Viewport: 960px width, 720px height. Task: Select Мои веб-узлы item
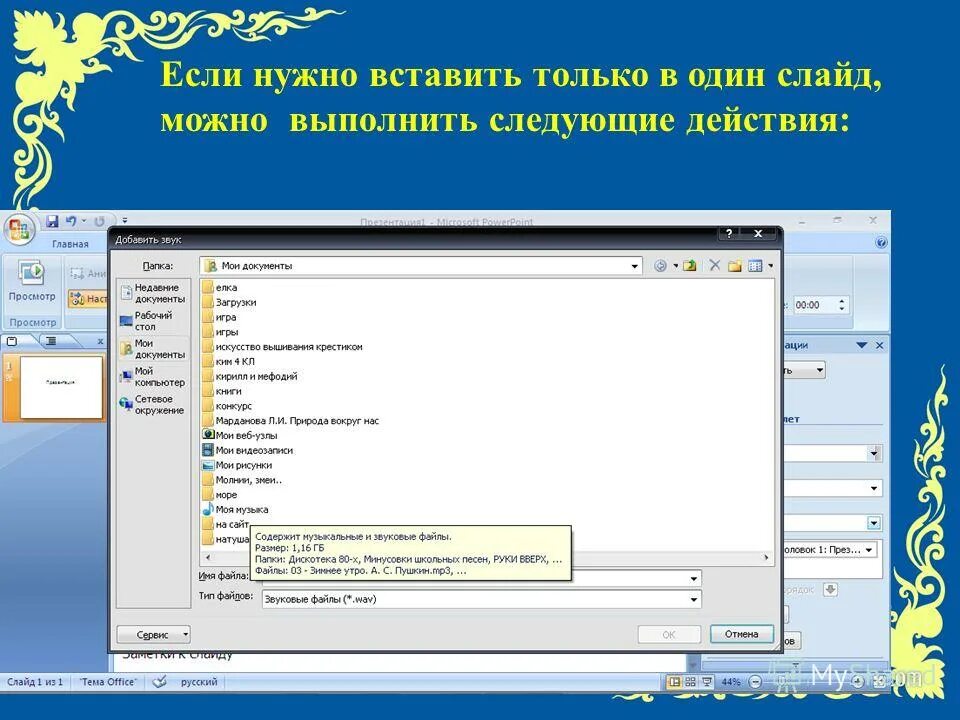240,435
